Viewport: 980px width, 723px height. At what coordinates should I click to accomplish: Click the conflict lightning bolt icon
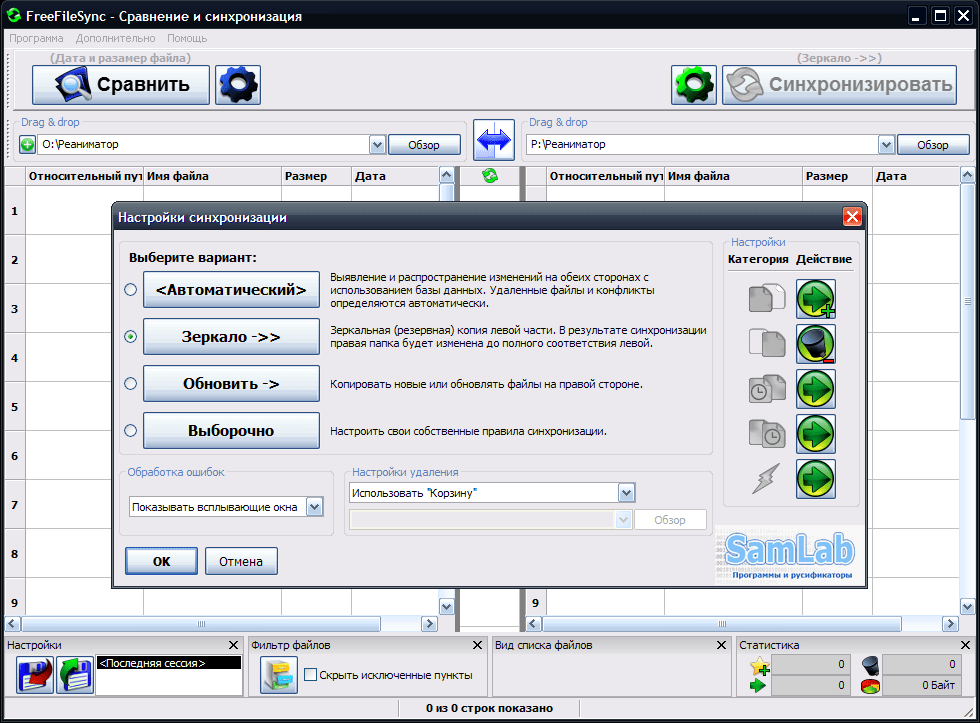coord(766,479)
